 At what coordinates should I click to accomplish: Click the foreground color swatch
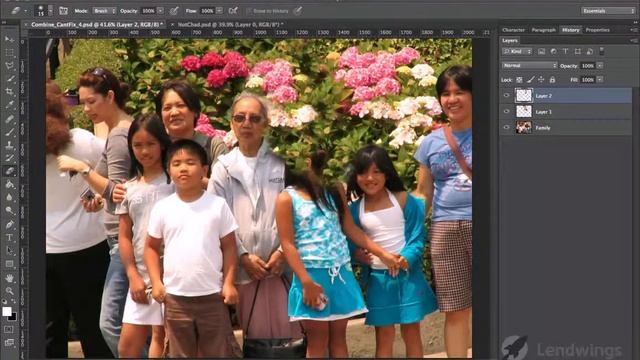[x=7, y=311]
